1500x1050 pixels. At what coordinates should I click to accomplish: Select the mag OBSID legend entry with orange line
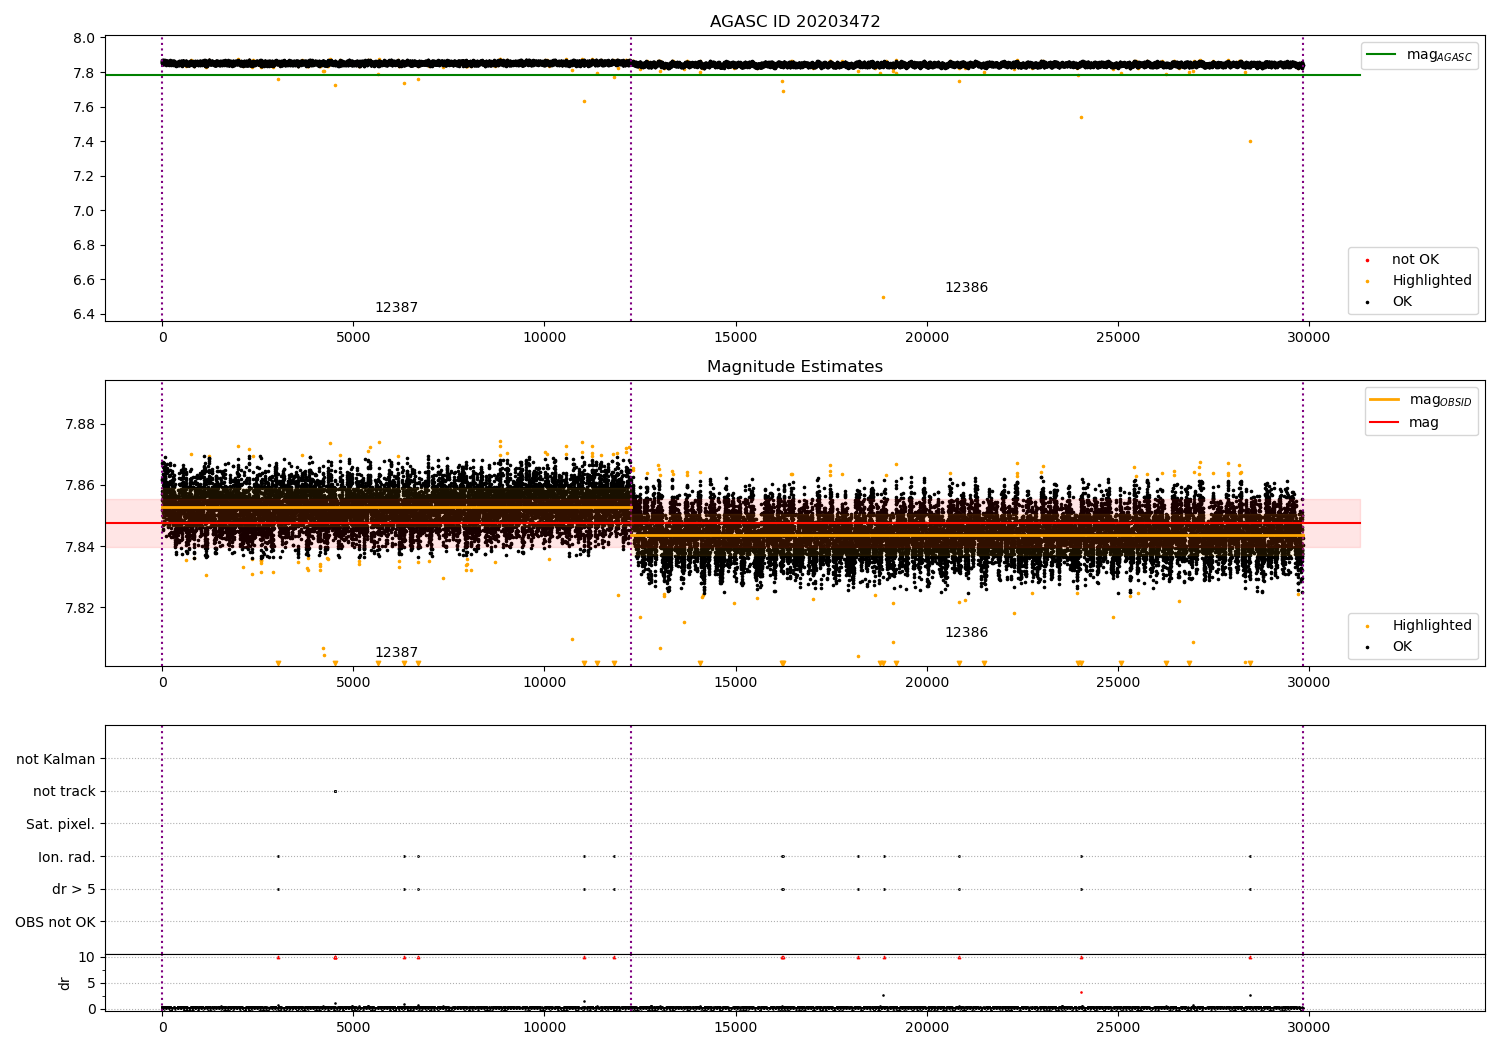[x=1420, y=400]
